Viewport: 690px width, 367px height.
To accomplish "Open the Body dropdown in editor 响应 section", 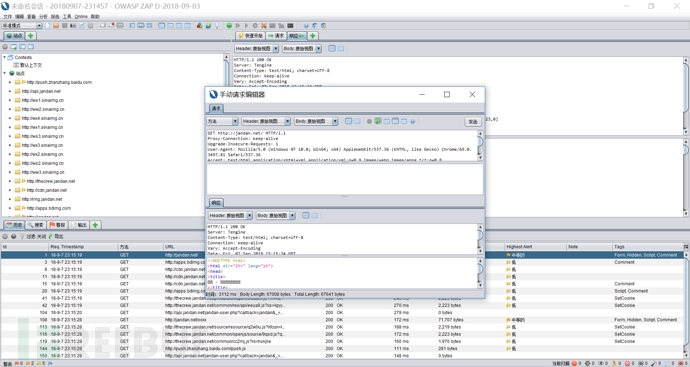I will 275,215.
